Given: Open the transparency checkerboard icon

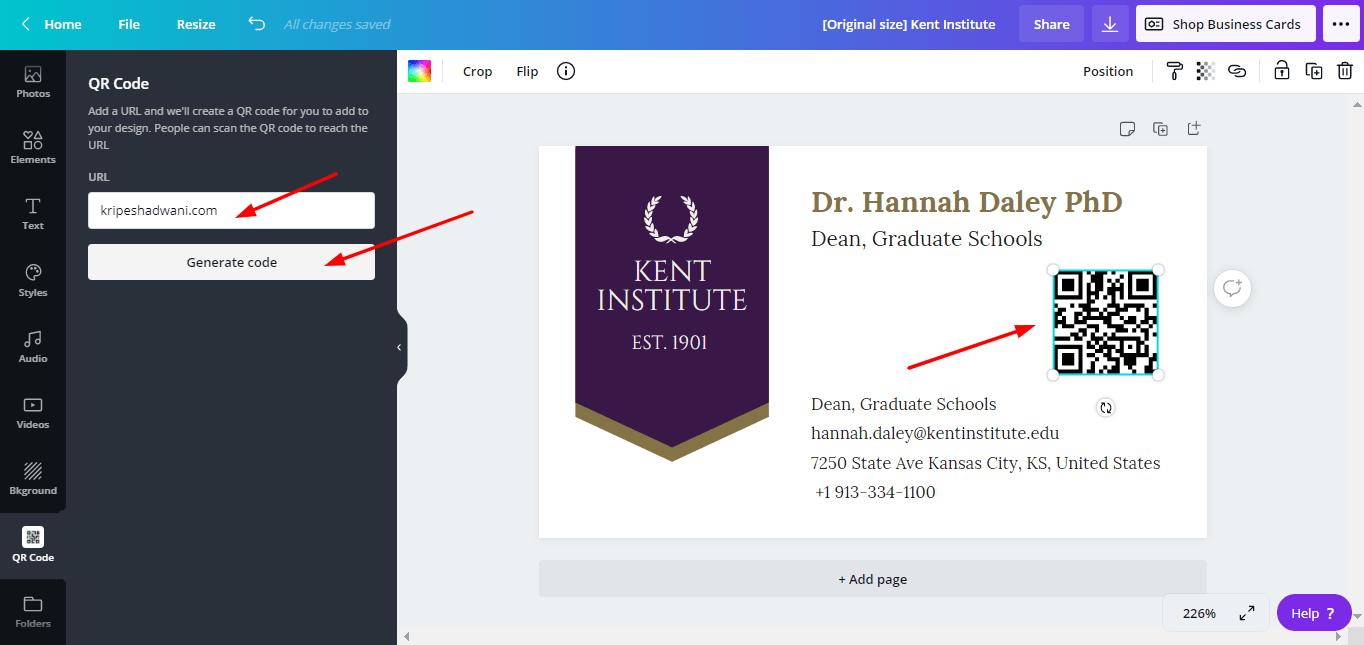Looking at the screenshot, I should tap(1206, 71).
